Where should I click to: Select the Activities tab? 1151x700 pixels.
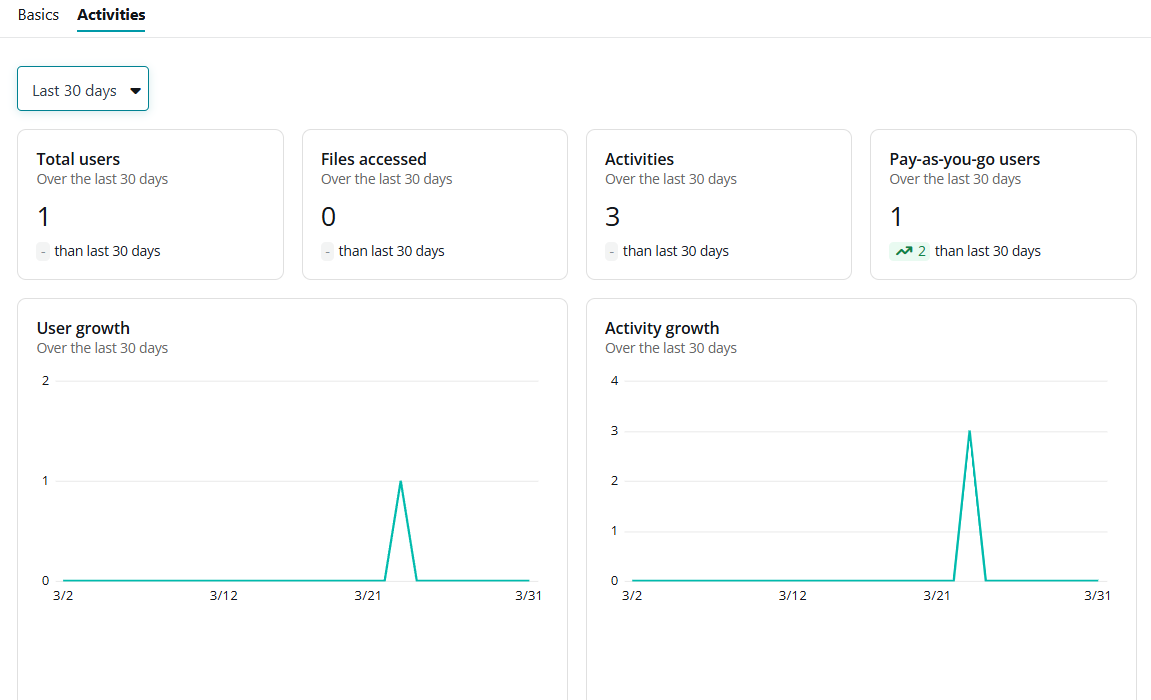[x=111, y=15]
